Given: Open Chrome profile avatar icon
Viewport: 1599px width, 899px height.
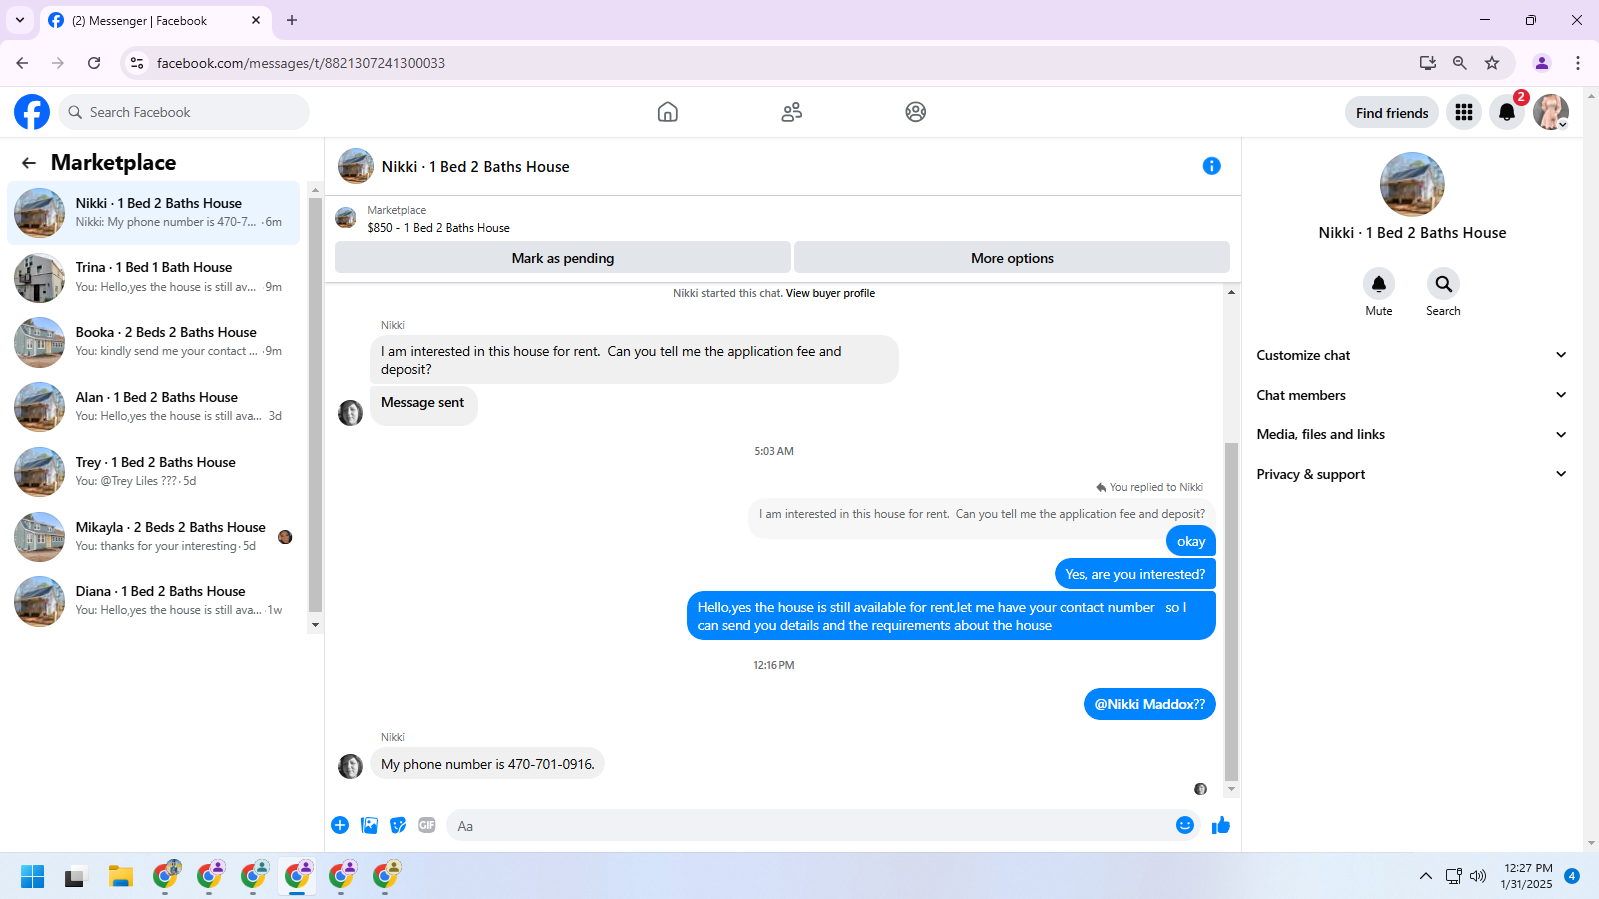Looking at the screenshot, I should coord(1542,63).
